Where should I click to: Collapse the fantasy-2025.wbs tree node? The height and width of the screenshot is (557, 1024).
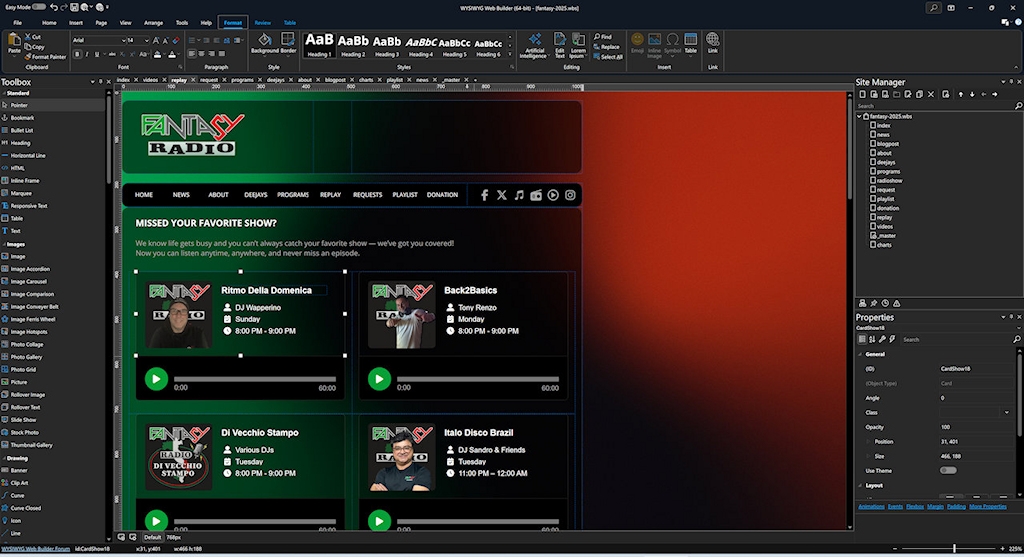859,116
